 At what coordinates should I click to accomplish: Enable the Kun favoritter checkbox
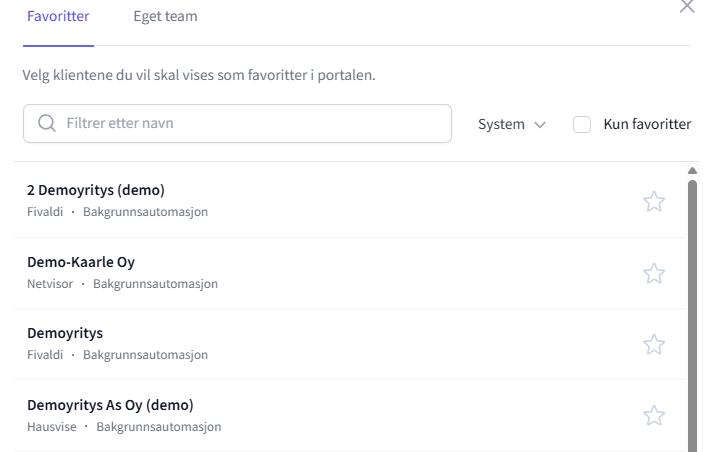point(582,124)
